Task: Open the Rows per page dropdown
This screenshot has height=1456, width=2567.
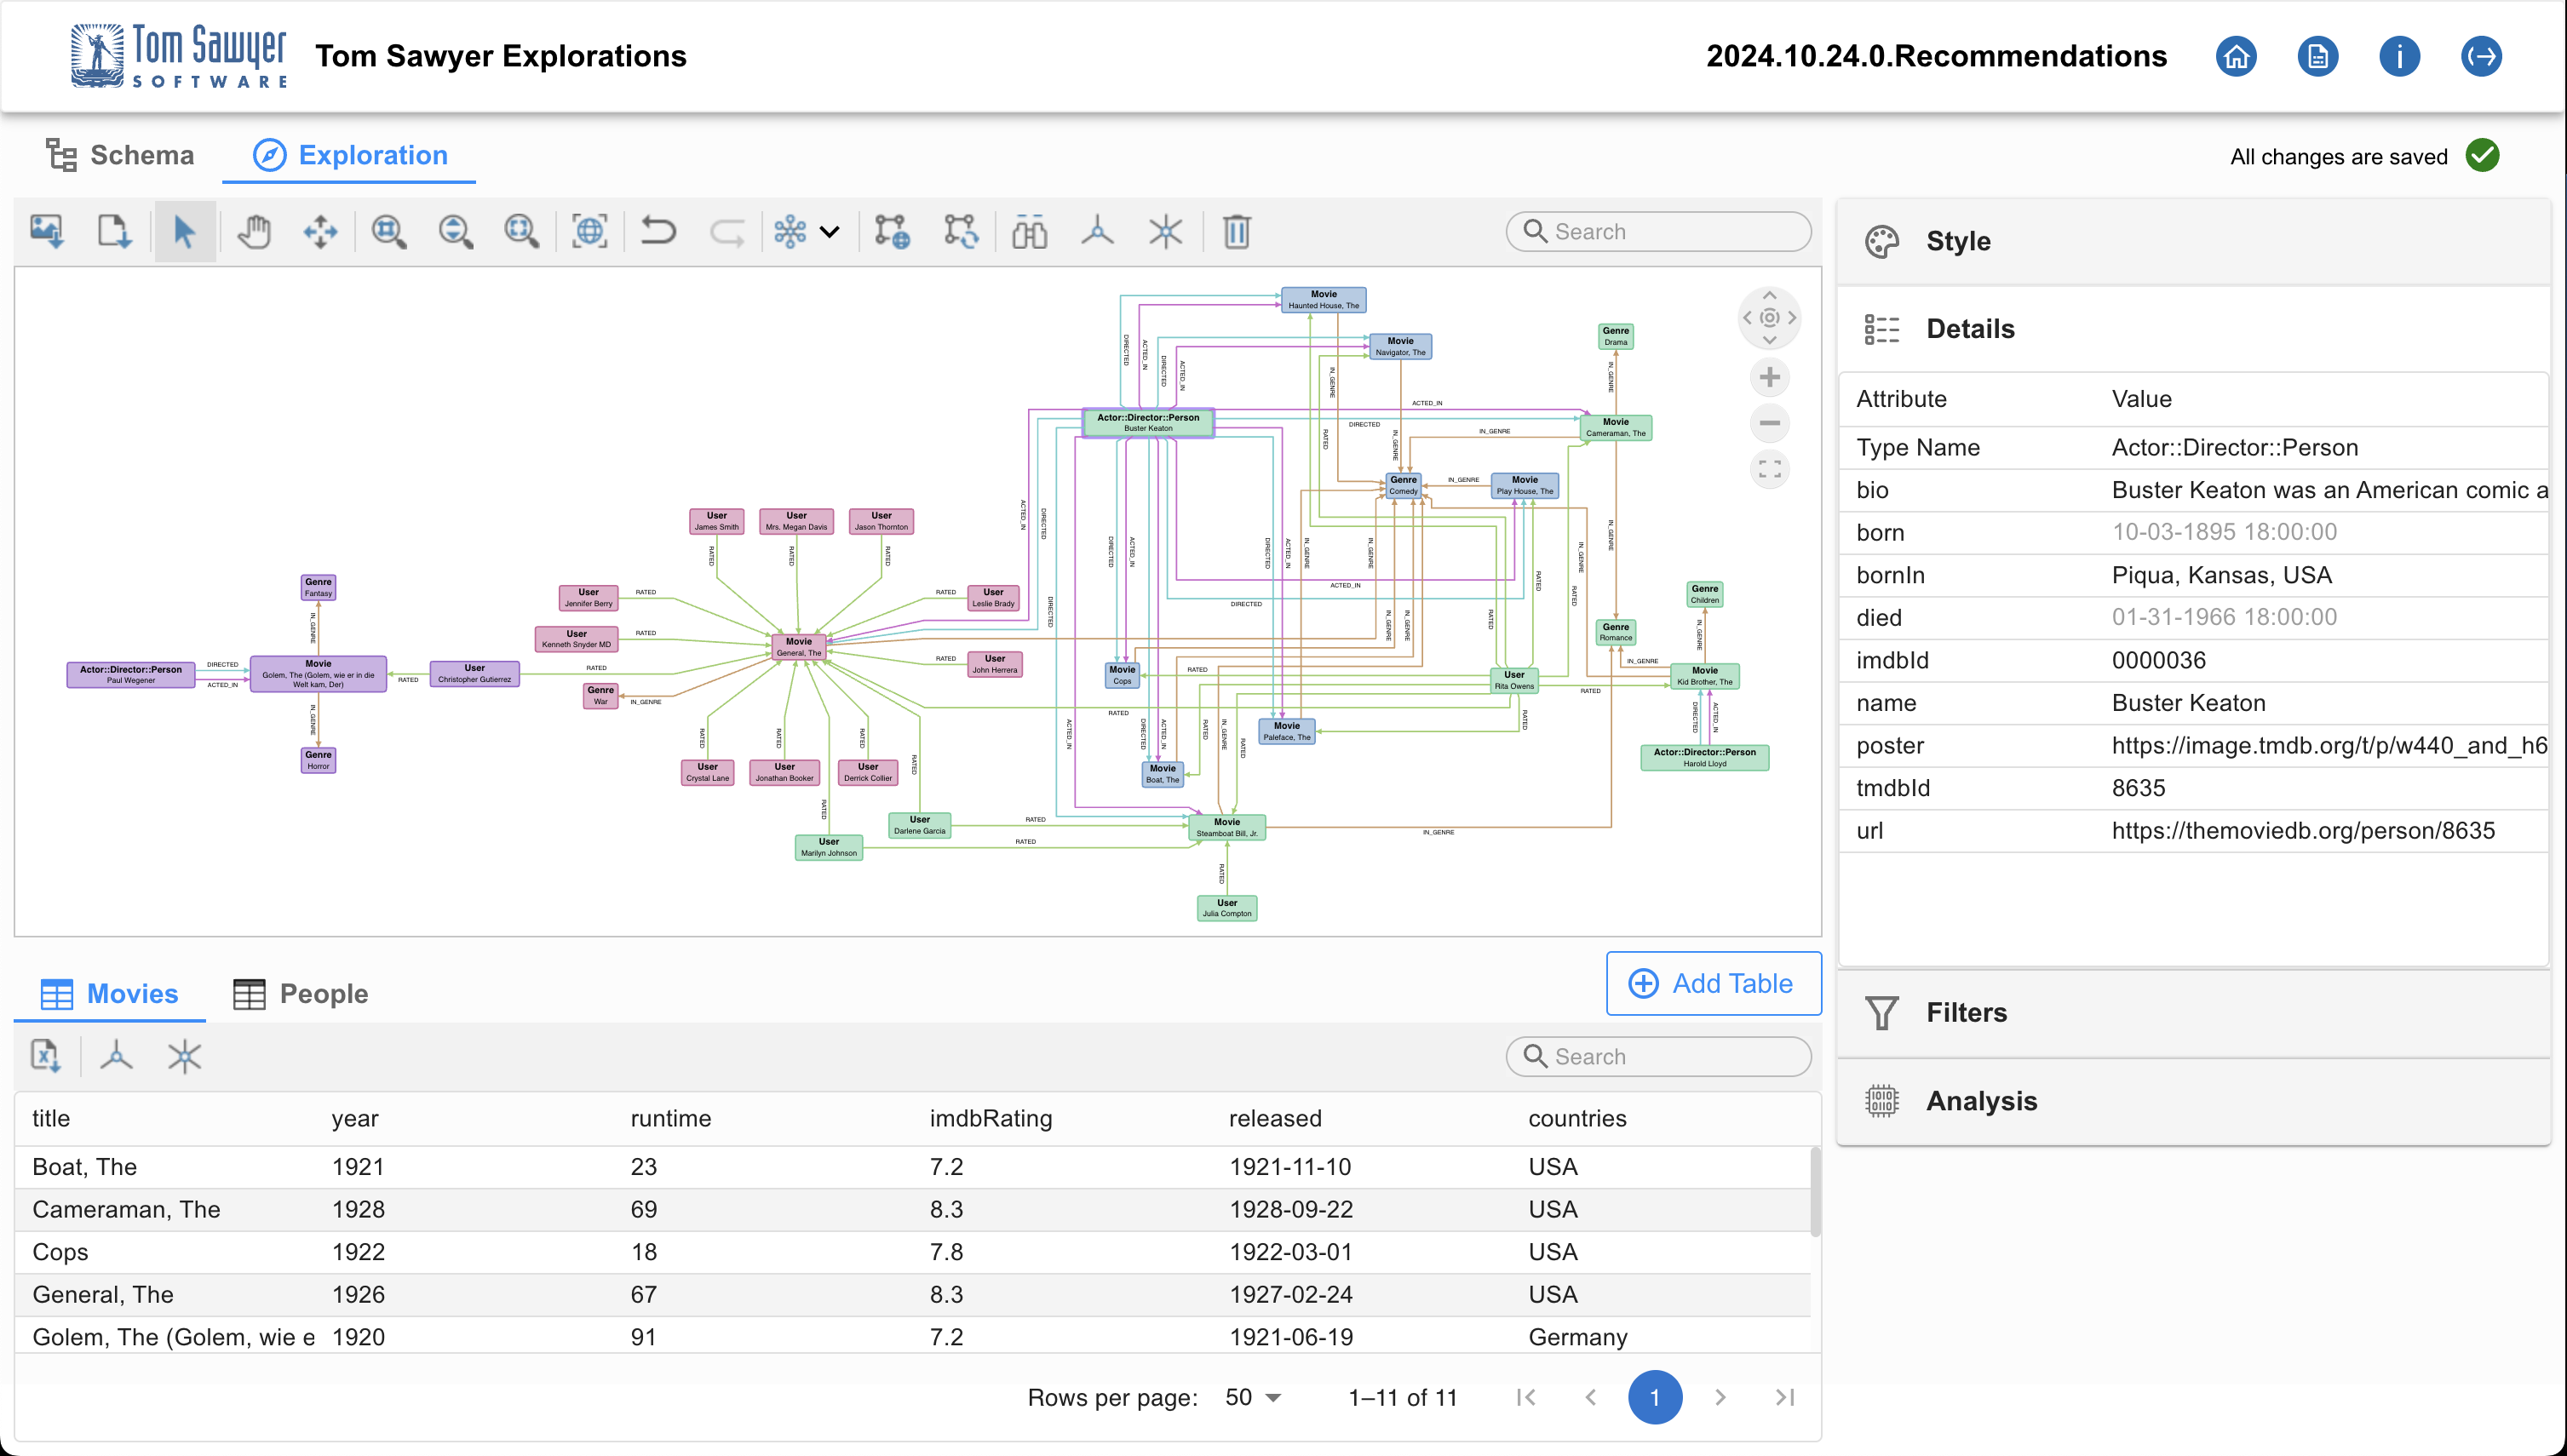Action: coord(1250,1397)
